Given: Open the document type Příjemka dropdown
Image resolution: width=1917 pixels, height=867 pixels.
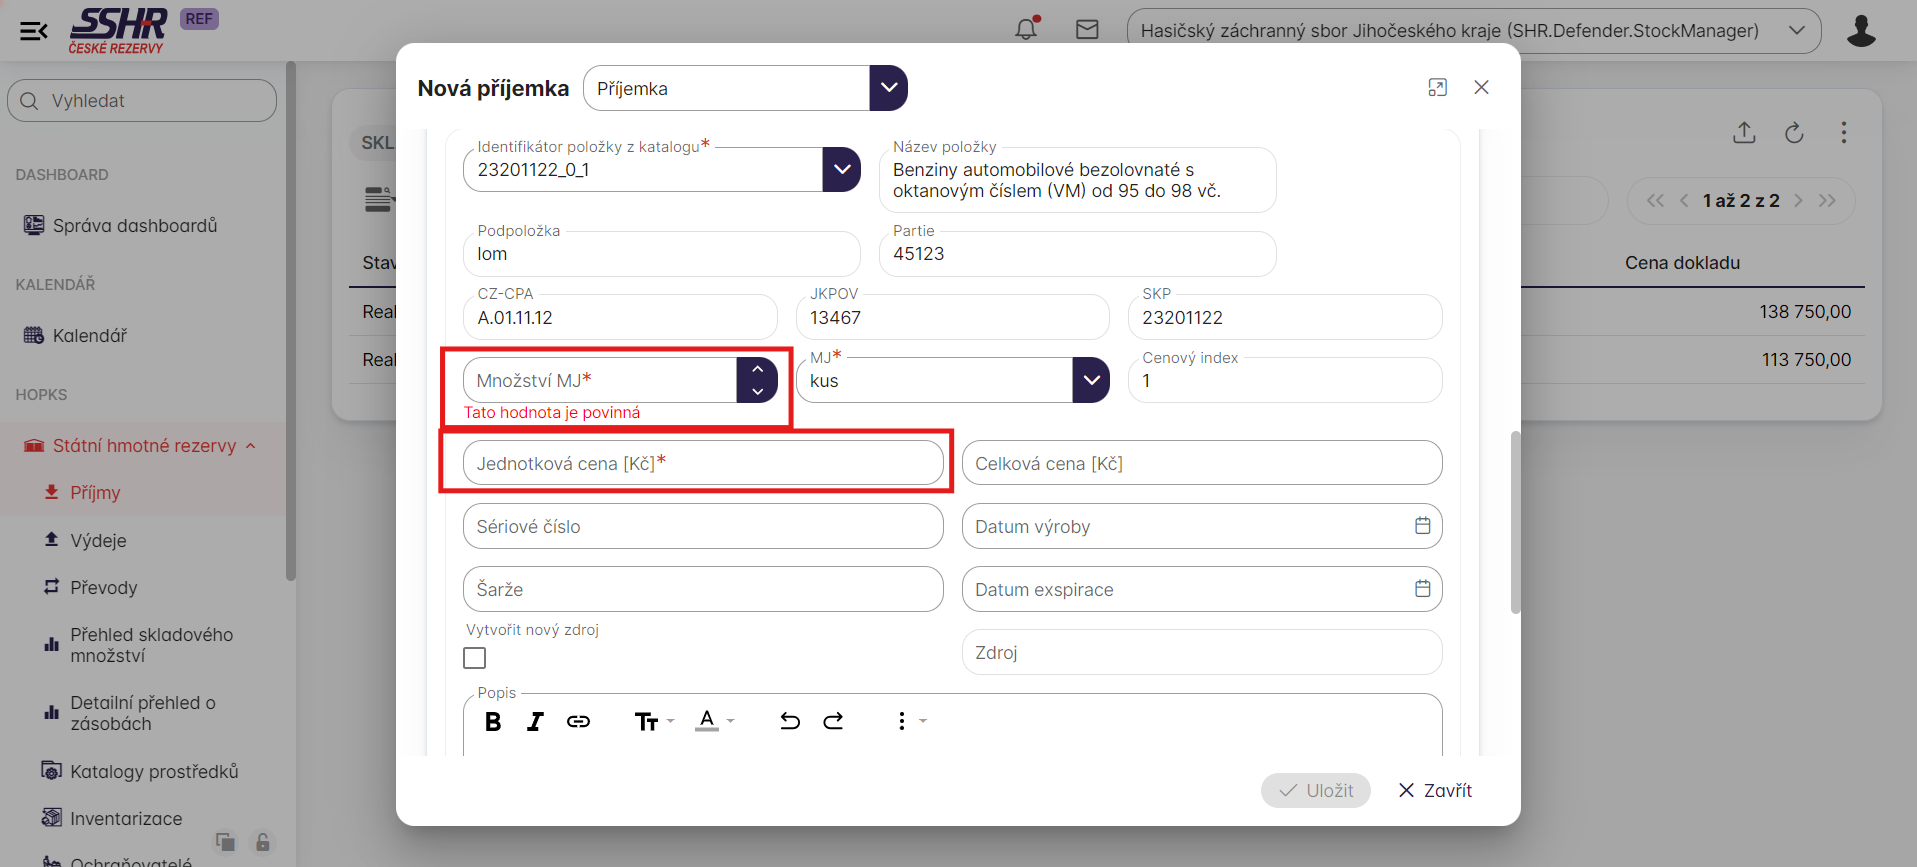Looking at the screenshot, I should click(888, 88).
